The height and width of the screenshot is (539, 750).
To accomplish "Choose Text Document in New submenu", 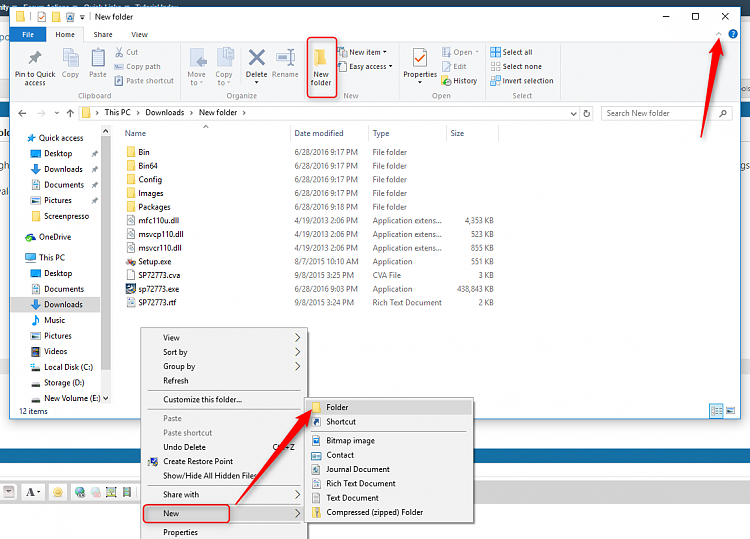I will (389, 498).
